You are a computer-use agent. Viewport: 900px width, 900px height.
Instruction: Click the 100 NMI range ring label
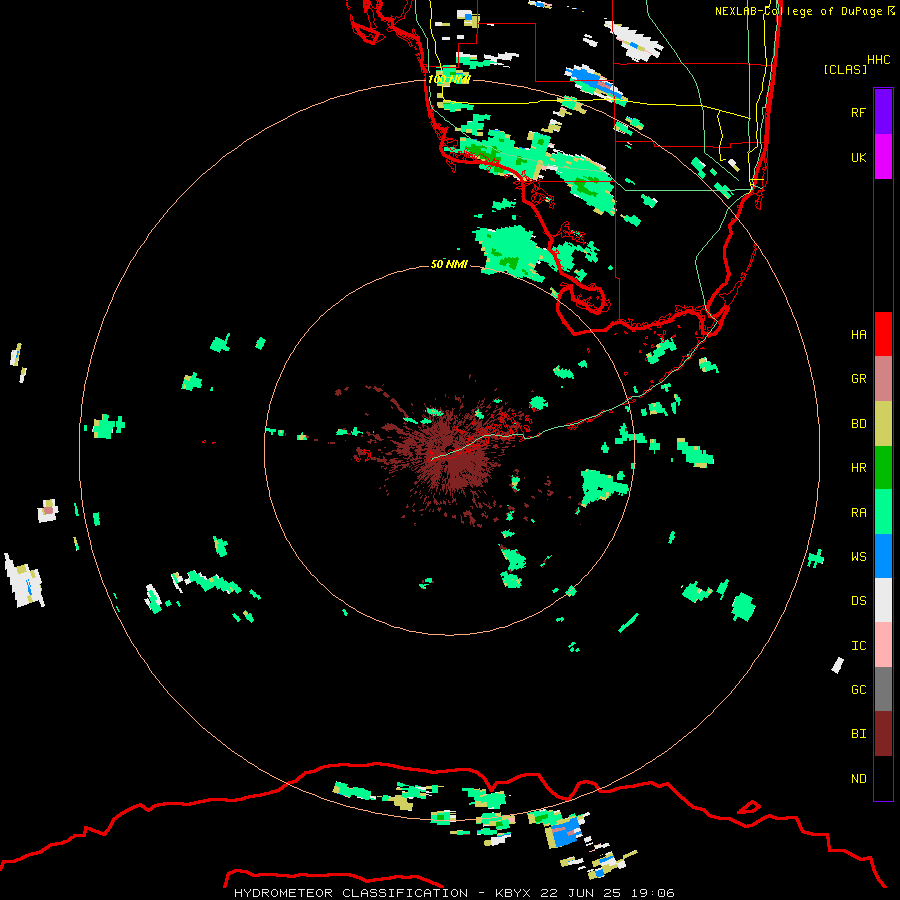click(449, 79)
